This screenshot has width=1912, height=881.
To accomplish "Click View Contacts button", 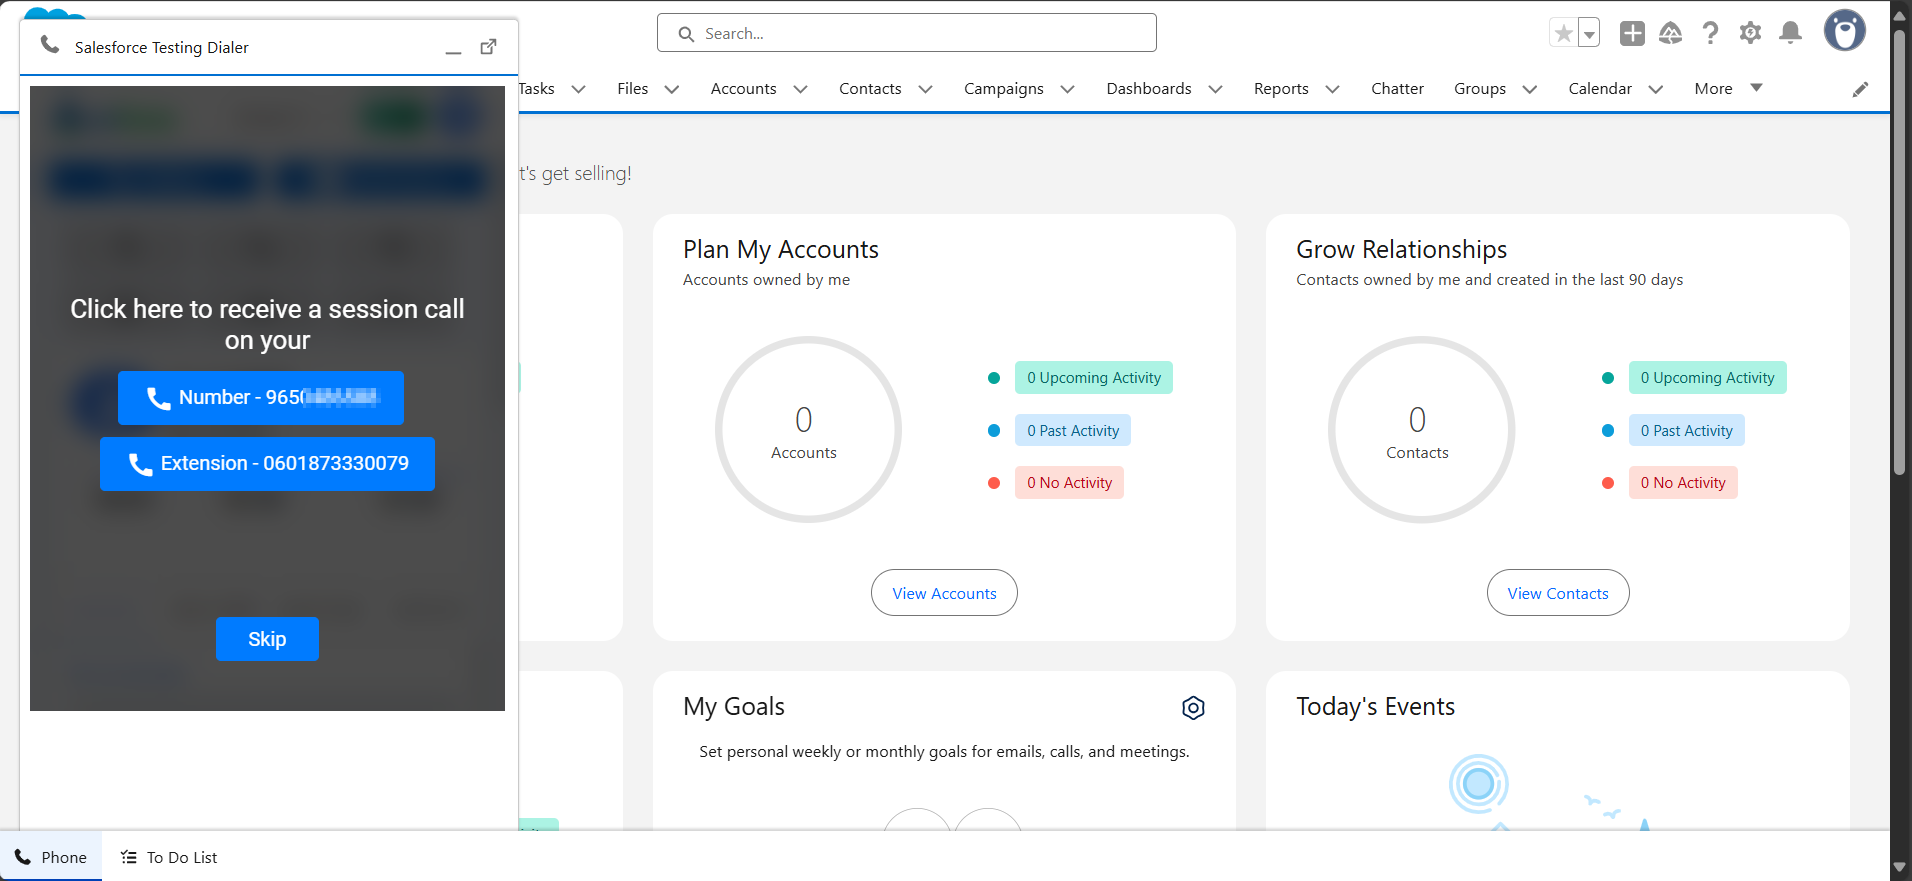I will coord(1558,593).
